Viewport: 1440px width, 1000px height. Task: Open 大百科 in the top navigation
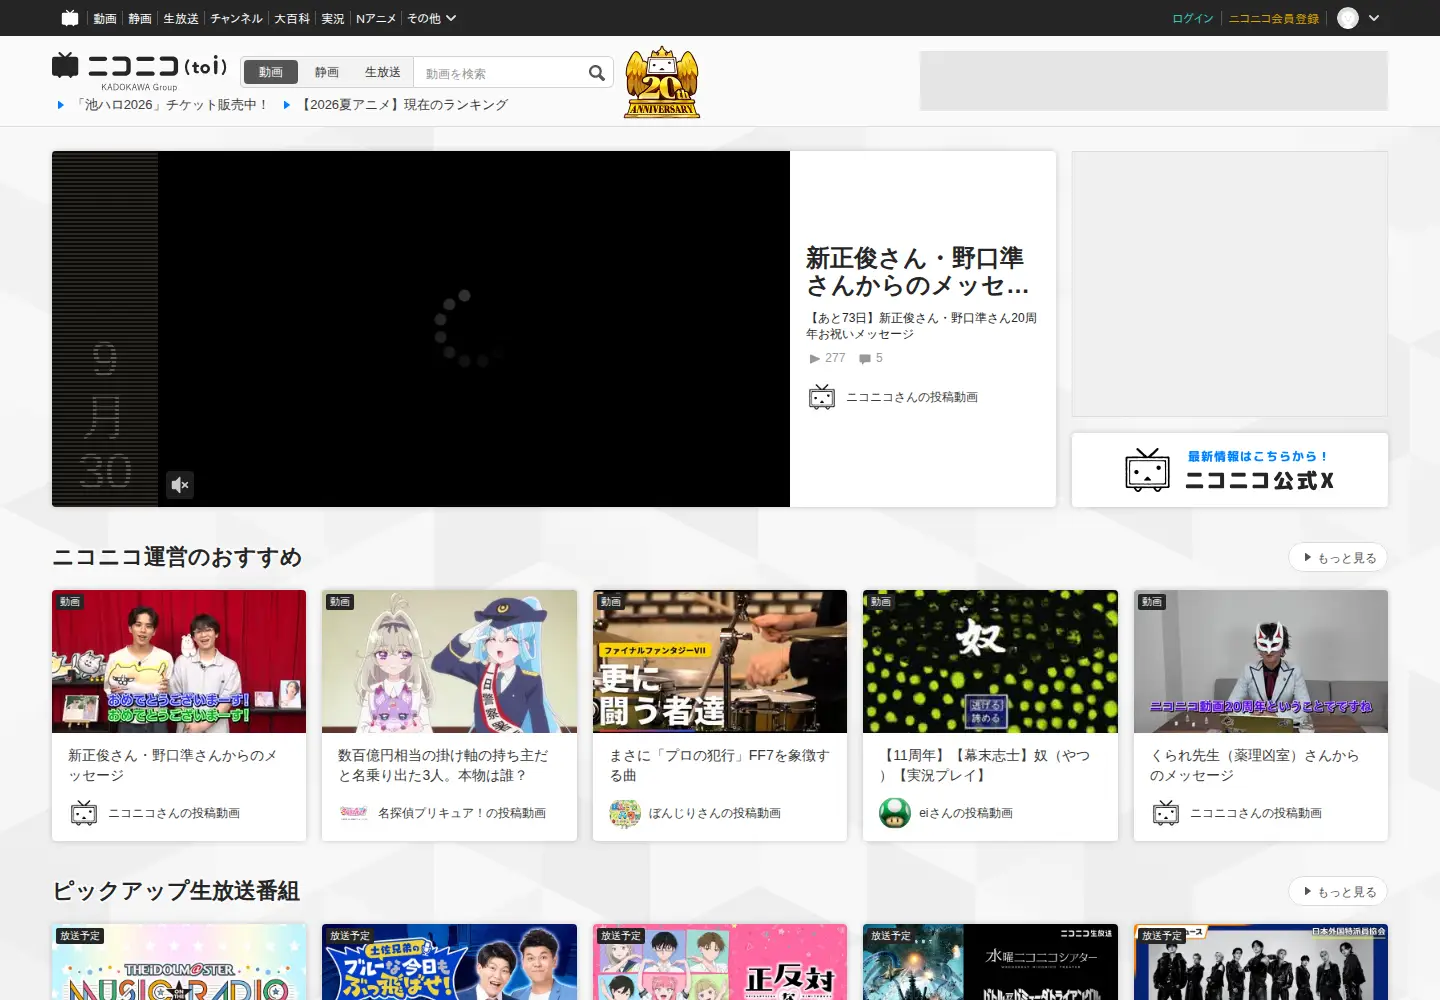[x=292, y=19]
